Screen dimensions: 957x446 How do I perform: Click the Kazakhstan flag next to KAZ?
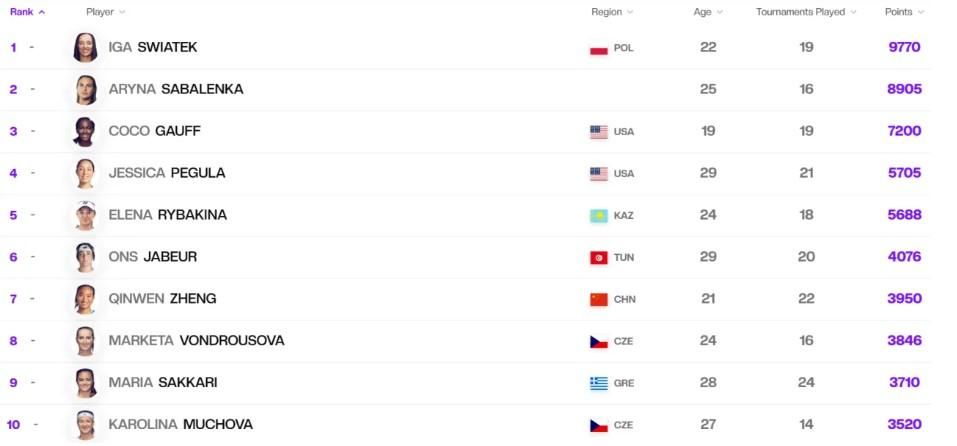coord(599,215)
